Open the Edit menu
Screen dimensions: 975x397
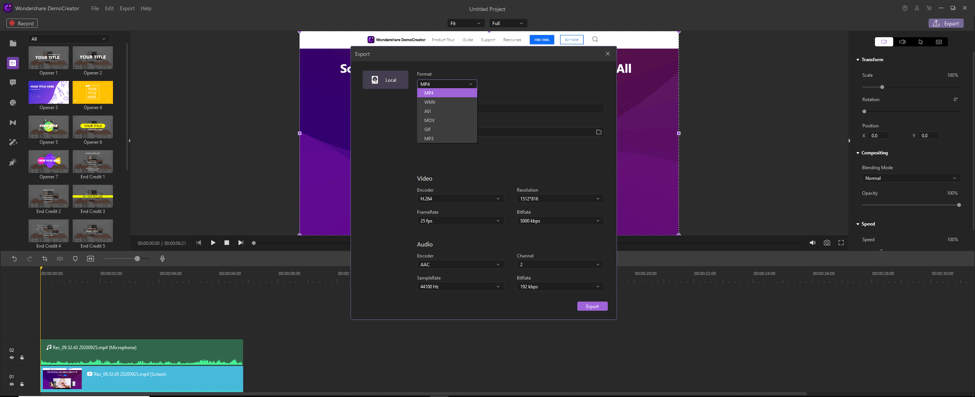click(109, 9)
